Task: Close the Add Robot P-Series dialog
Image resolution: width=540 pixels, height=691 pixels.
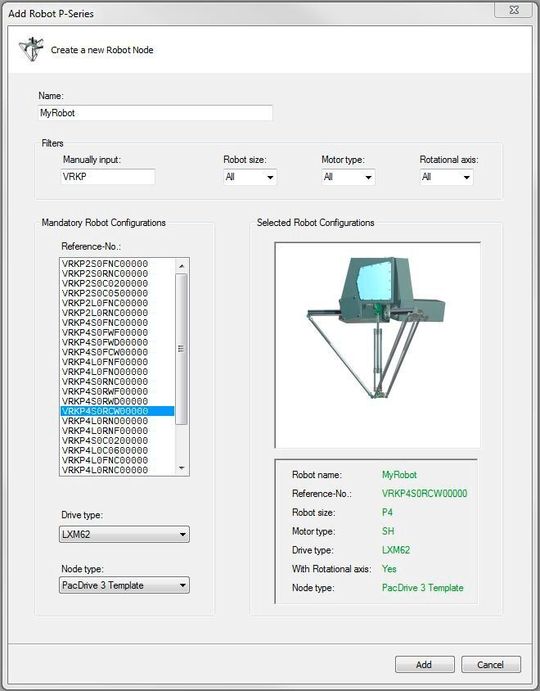Action: coord(514,10)
